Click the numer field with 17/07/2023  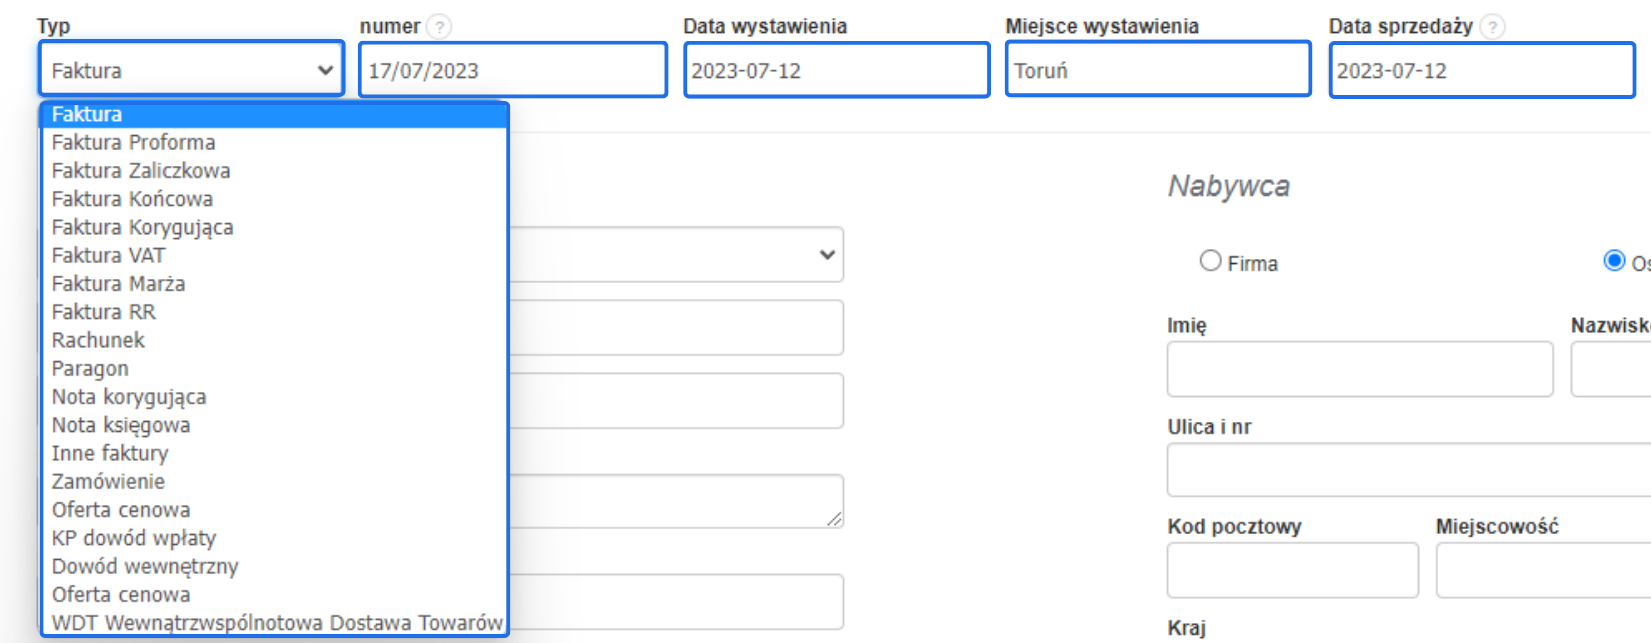pyautogui.click(x=512, y=70)
